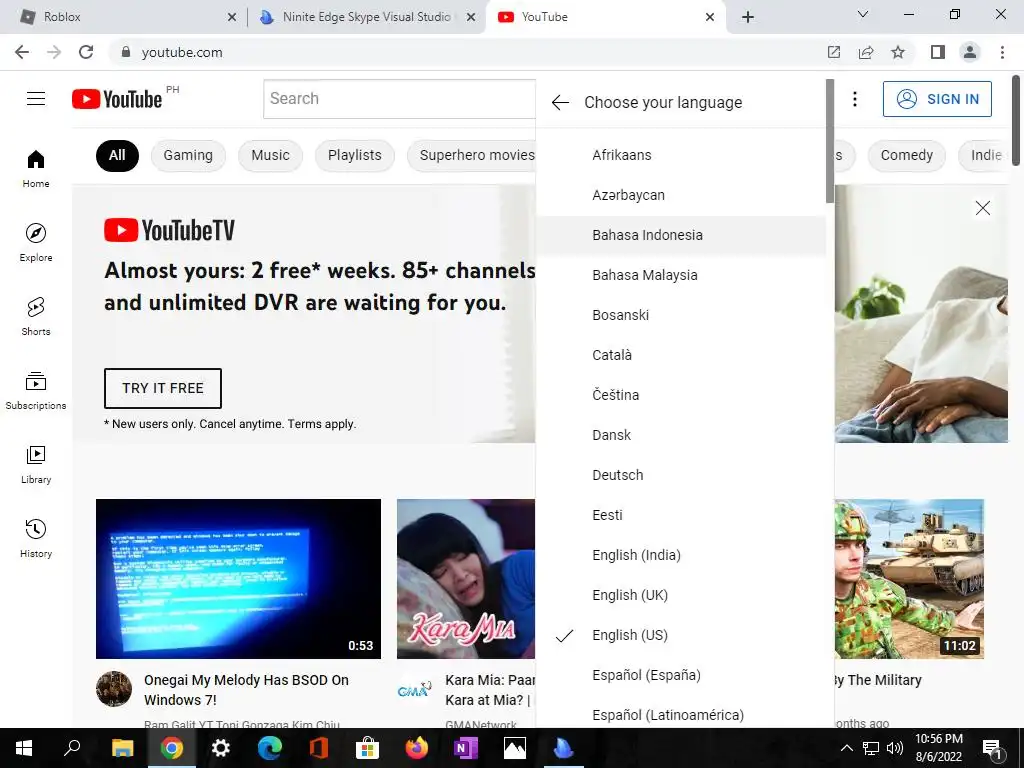
Task: Share this page icon in address bar
Action: (866, 52)
